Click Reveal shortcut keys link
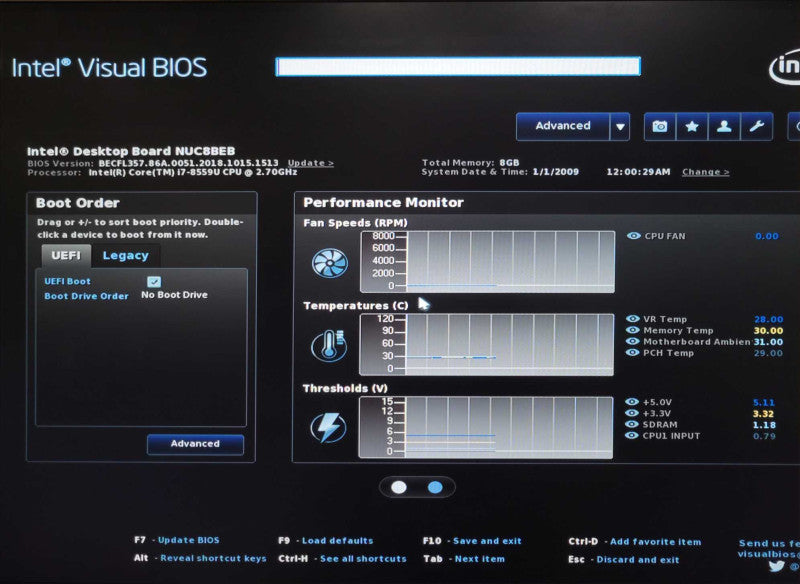The width and height of the screenshot is (800, 584). pyautogui.click(x=213, y=558)
